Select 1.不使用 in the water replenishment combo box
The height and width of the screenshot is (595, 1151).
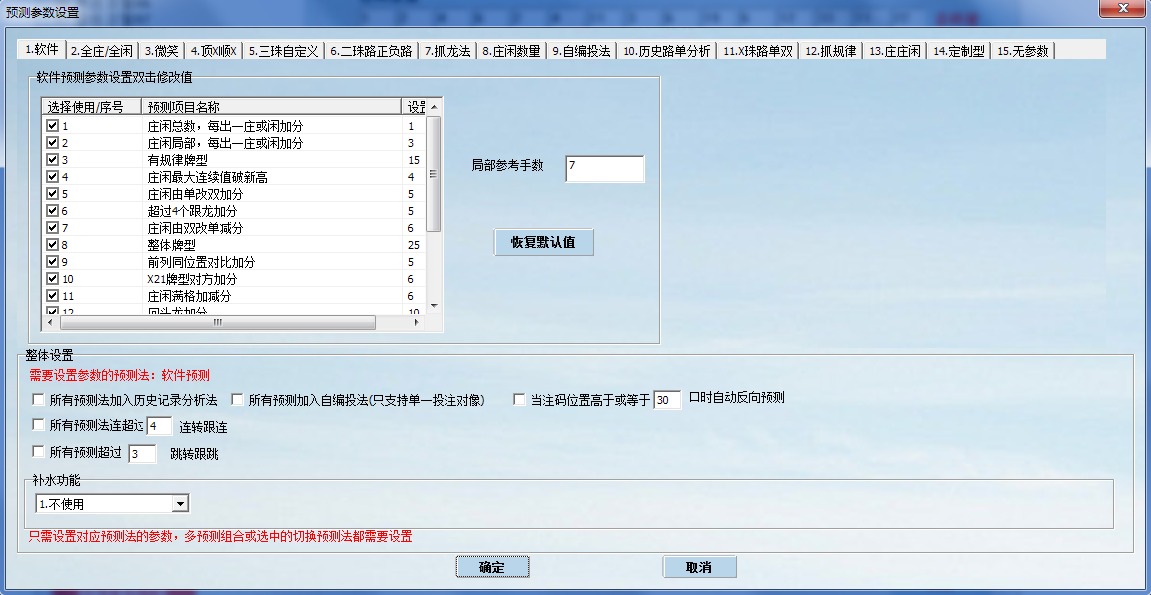click(x=100, y=503)
